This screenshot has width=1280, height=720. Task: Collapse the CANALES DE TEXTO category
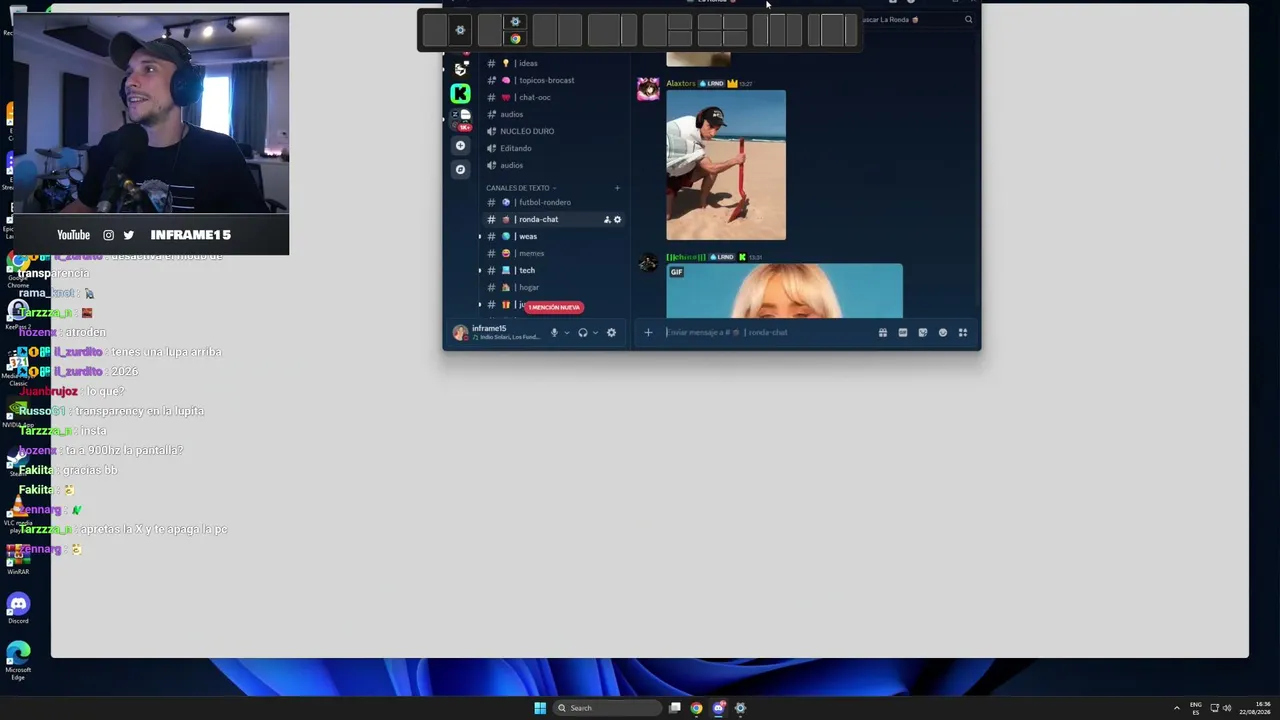(521, 188)
